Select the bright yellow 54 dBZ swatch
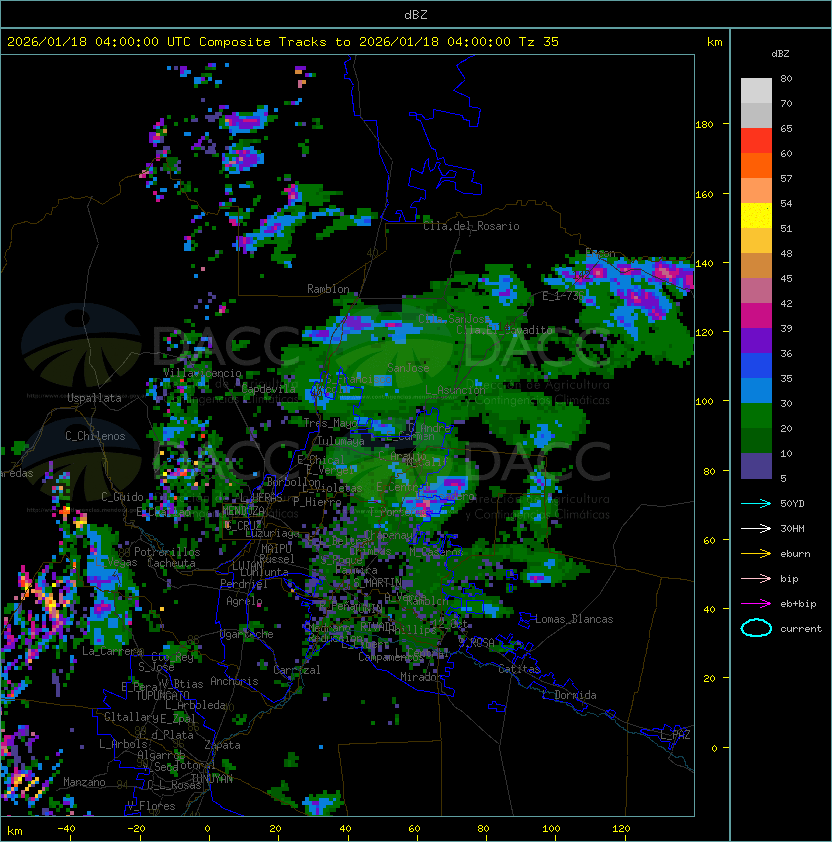The image size is (832, 842). (756, 215)
